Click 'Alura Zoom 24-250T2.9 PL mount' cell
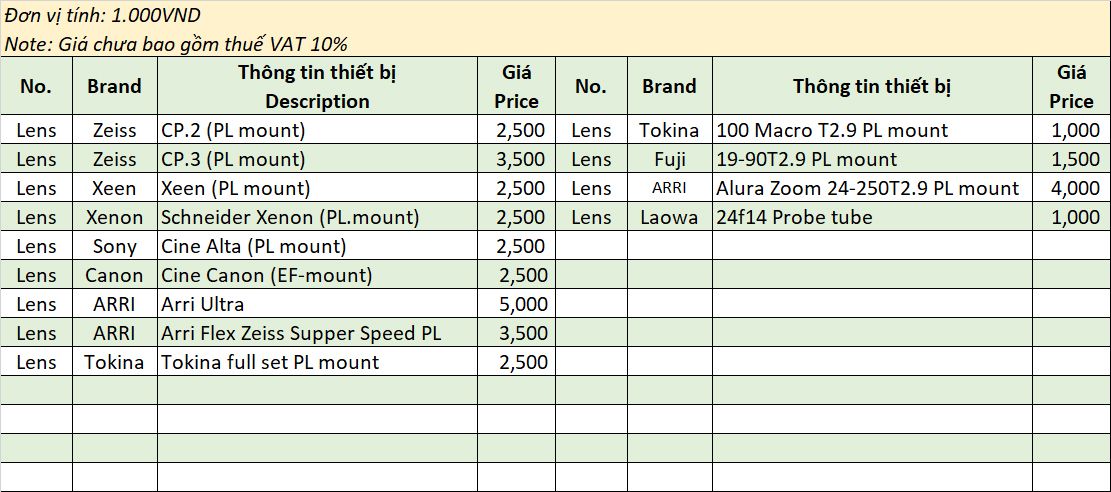1111x492 pixels. pos(872,188)
